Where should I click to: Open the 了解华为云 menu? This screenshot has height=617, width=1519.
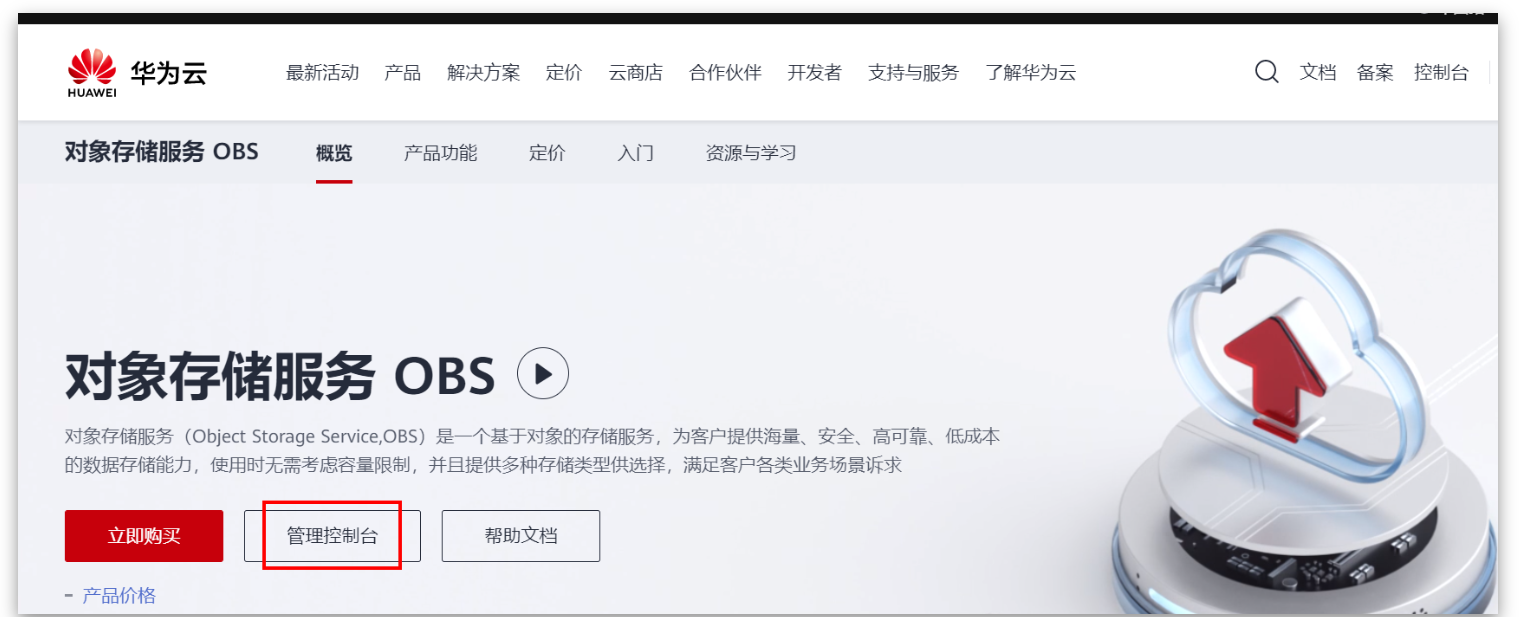pyautogui.click(x=1030, y=73)
